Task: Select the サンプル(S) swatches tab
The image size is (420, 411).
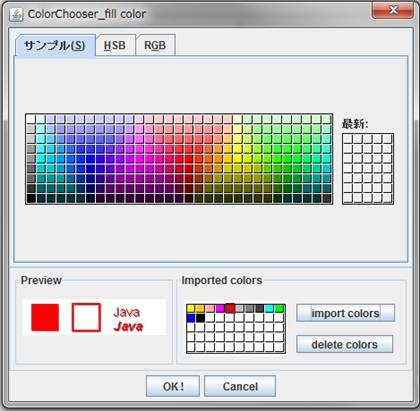Action: (55, 45)
